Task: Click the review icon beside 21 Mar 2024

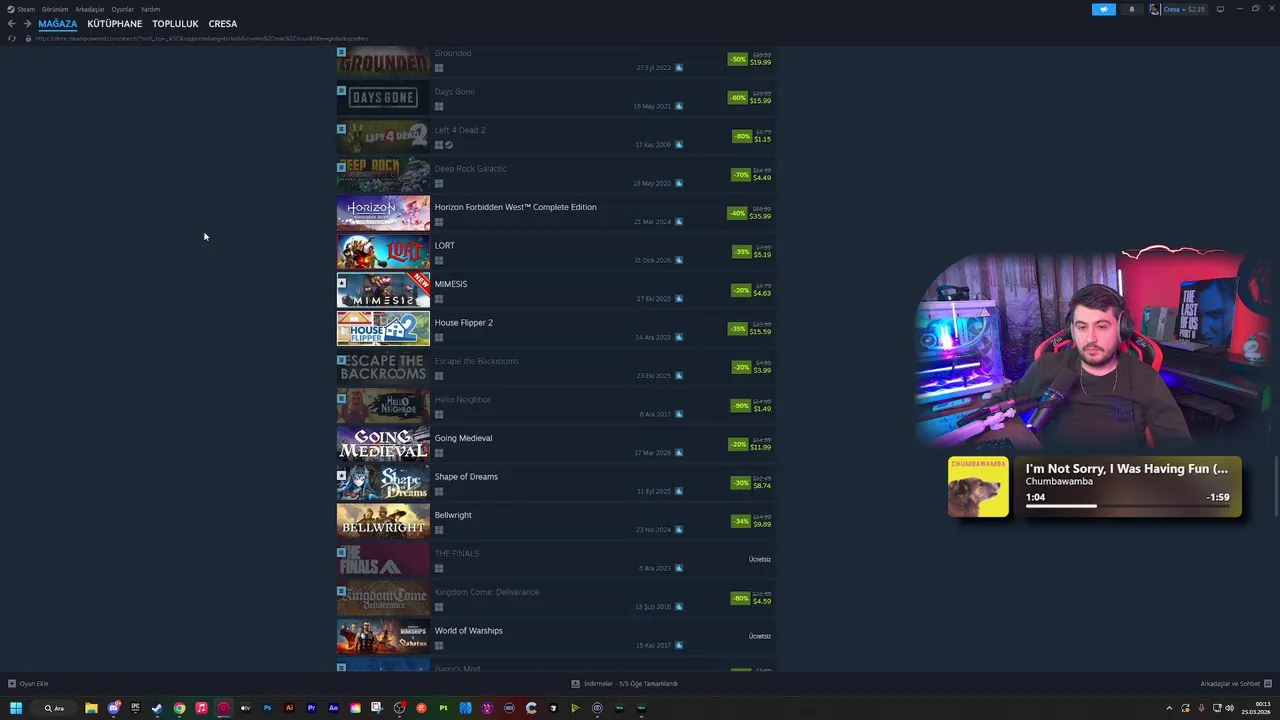Action: tap(679, 222)
